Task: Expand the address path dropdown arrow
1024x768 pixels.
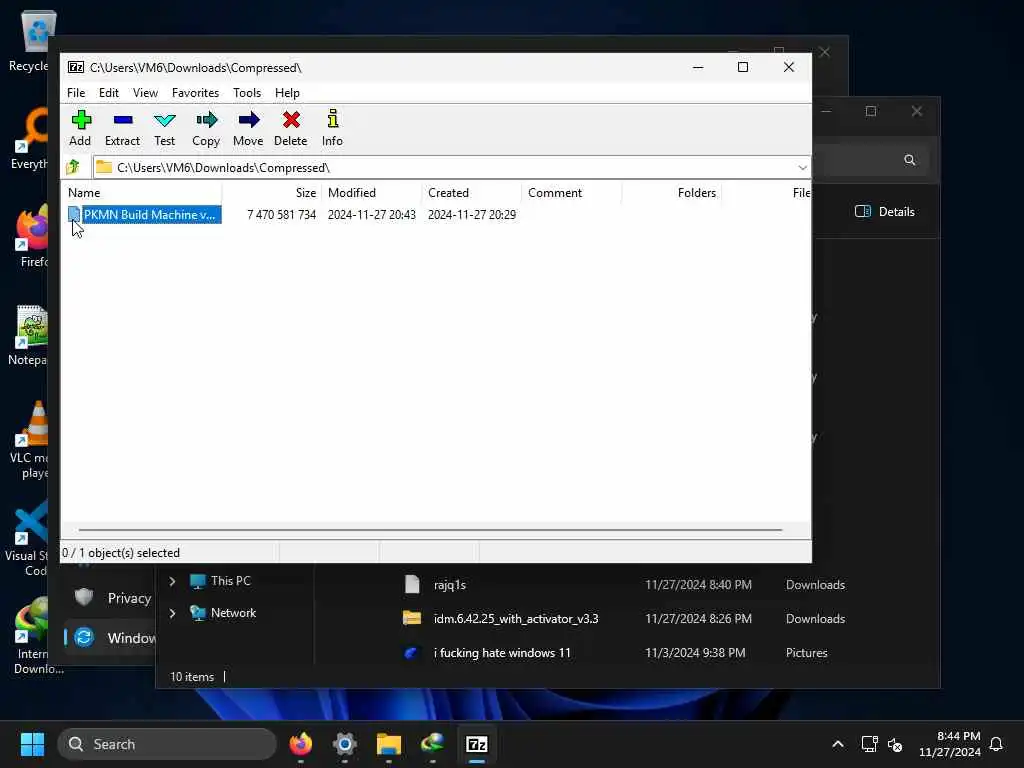Action: pyautogui.click(x=802, y=168)
